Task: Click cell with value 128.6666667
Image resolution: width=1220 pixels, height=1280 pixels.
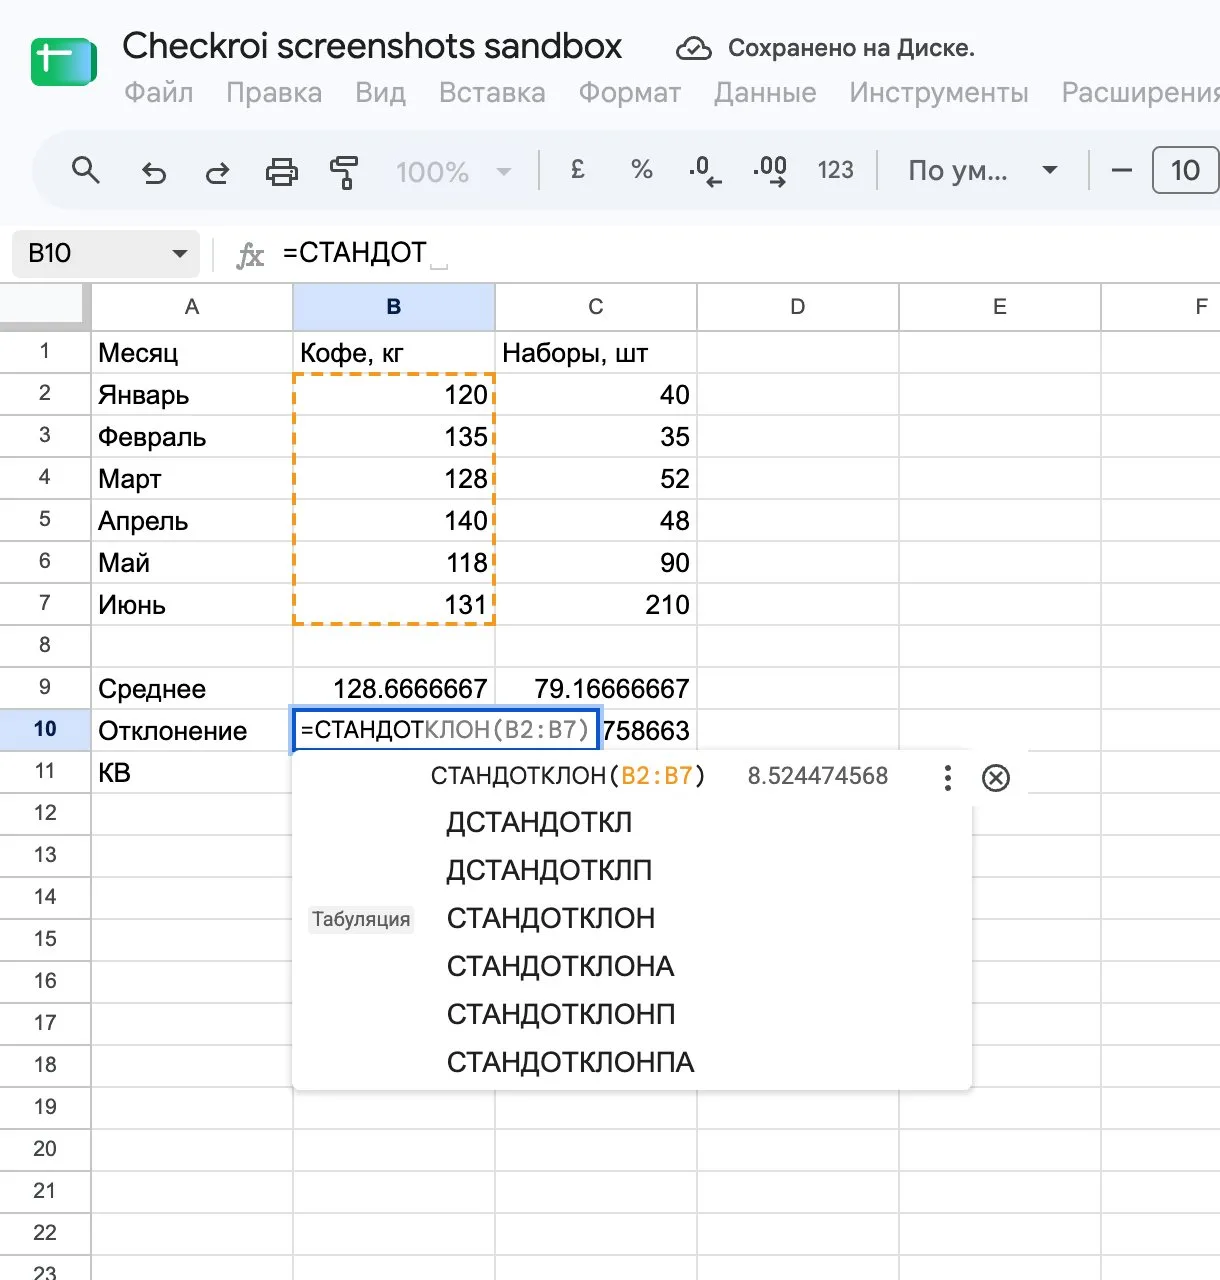Action: point(394,688)
